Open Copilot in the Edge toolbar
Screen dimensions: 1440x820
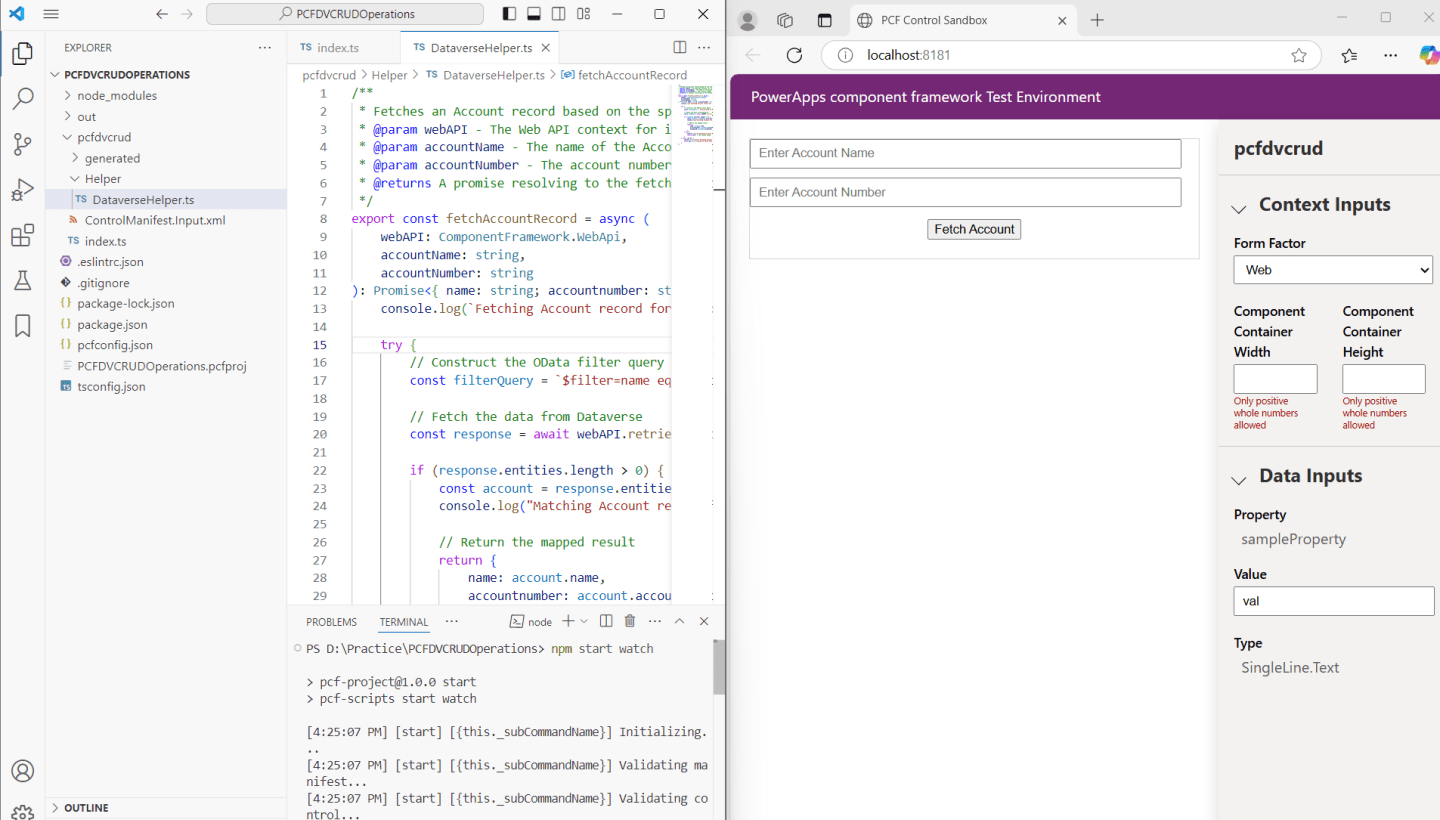[1429, 55]
